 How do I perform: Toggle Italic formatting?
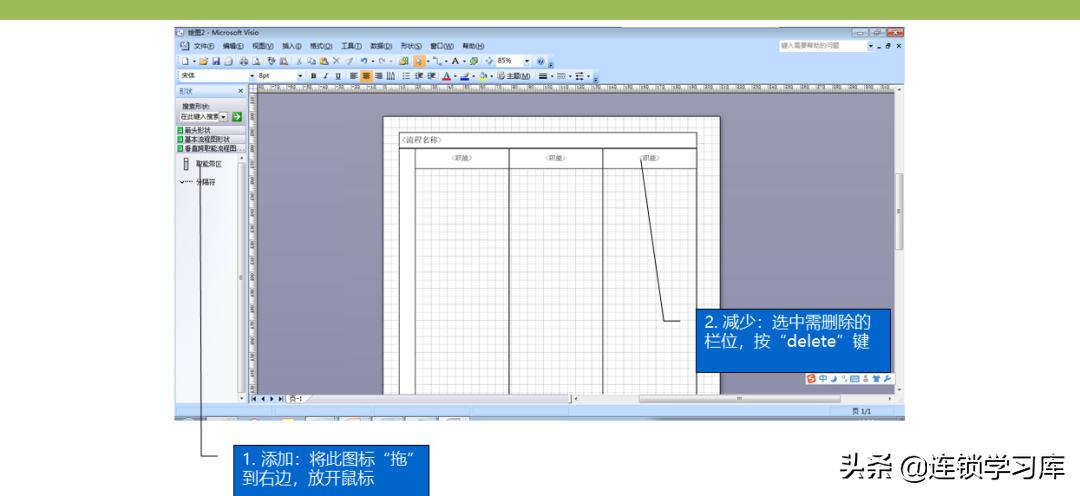point(325,76)
